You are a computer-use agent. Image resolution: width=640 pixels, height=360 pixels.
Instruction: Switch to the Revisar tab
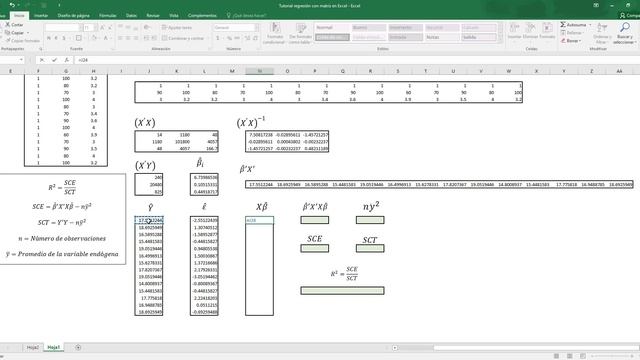pyautogui.click(x=153, y=16)
